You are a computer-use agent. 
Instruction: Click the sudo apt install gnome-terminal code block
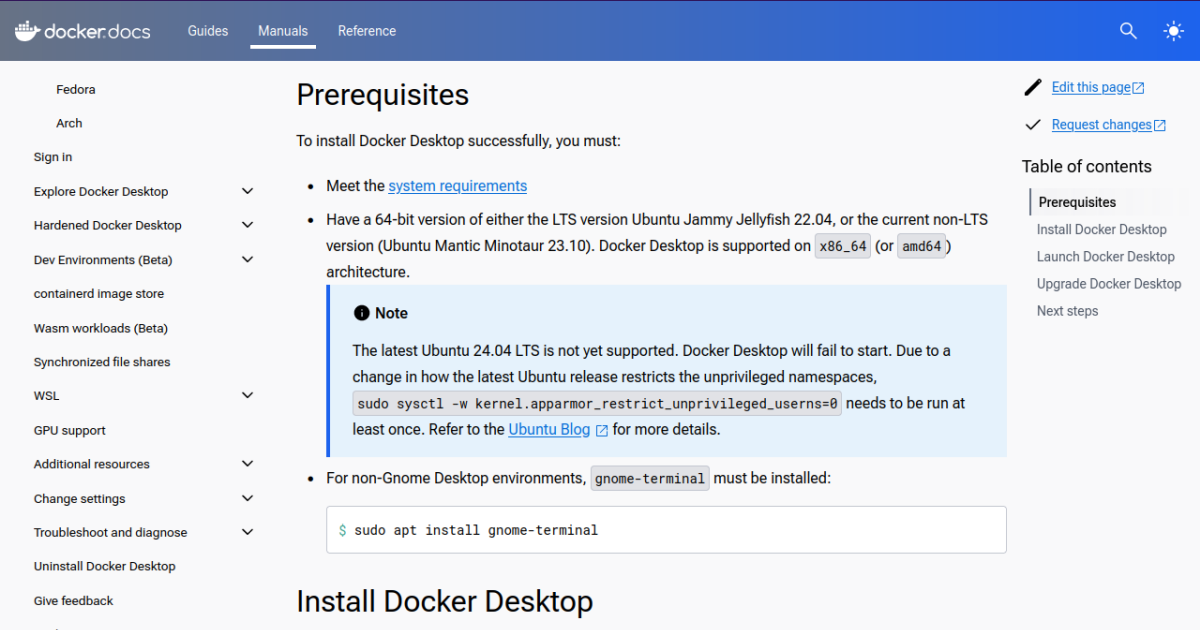[x=666, y=530]
